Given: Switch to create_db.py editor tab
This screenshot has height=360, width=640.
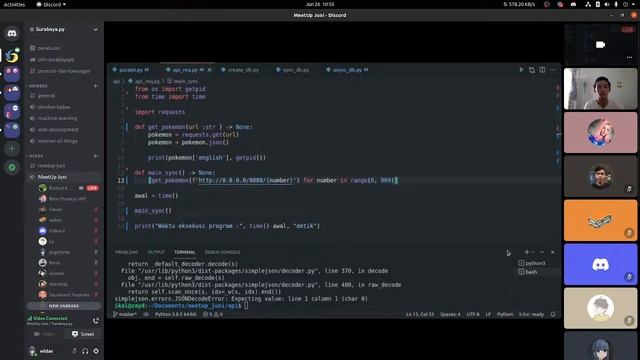Looking at the screenshot, I should pos(242,70).
